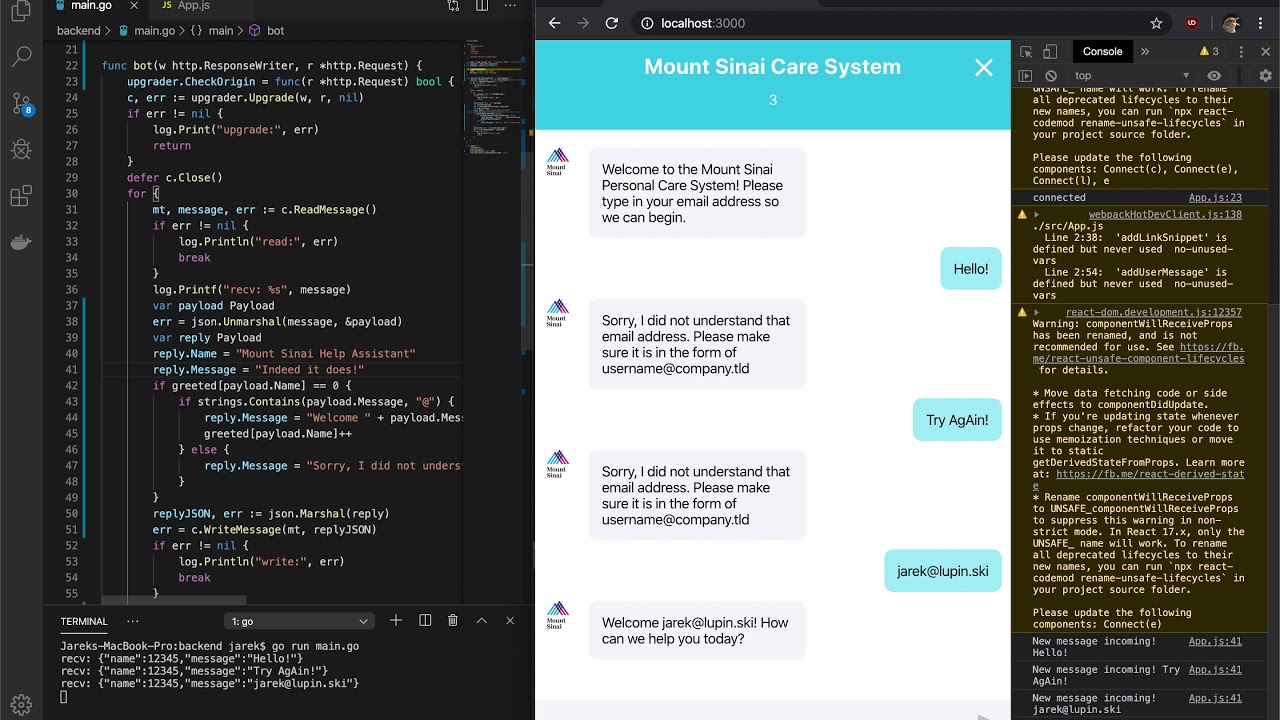Open the uBlock Origin extension
Screen dimensions: 1280x720
(x=1192, y=23)
